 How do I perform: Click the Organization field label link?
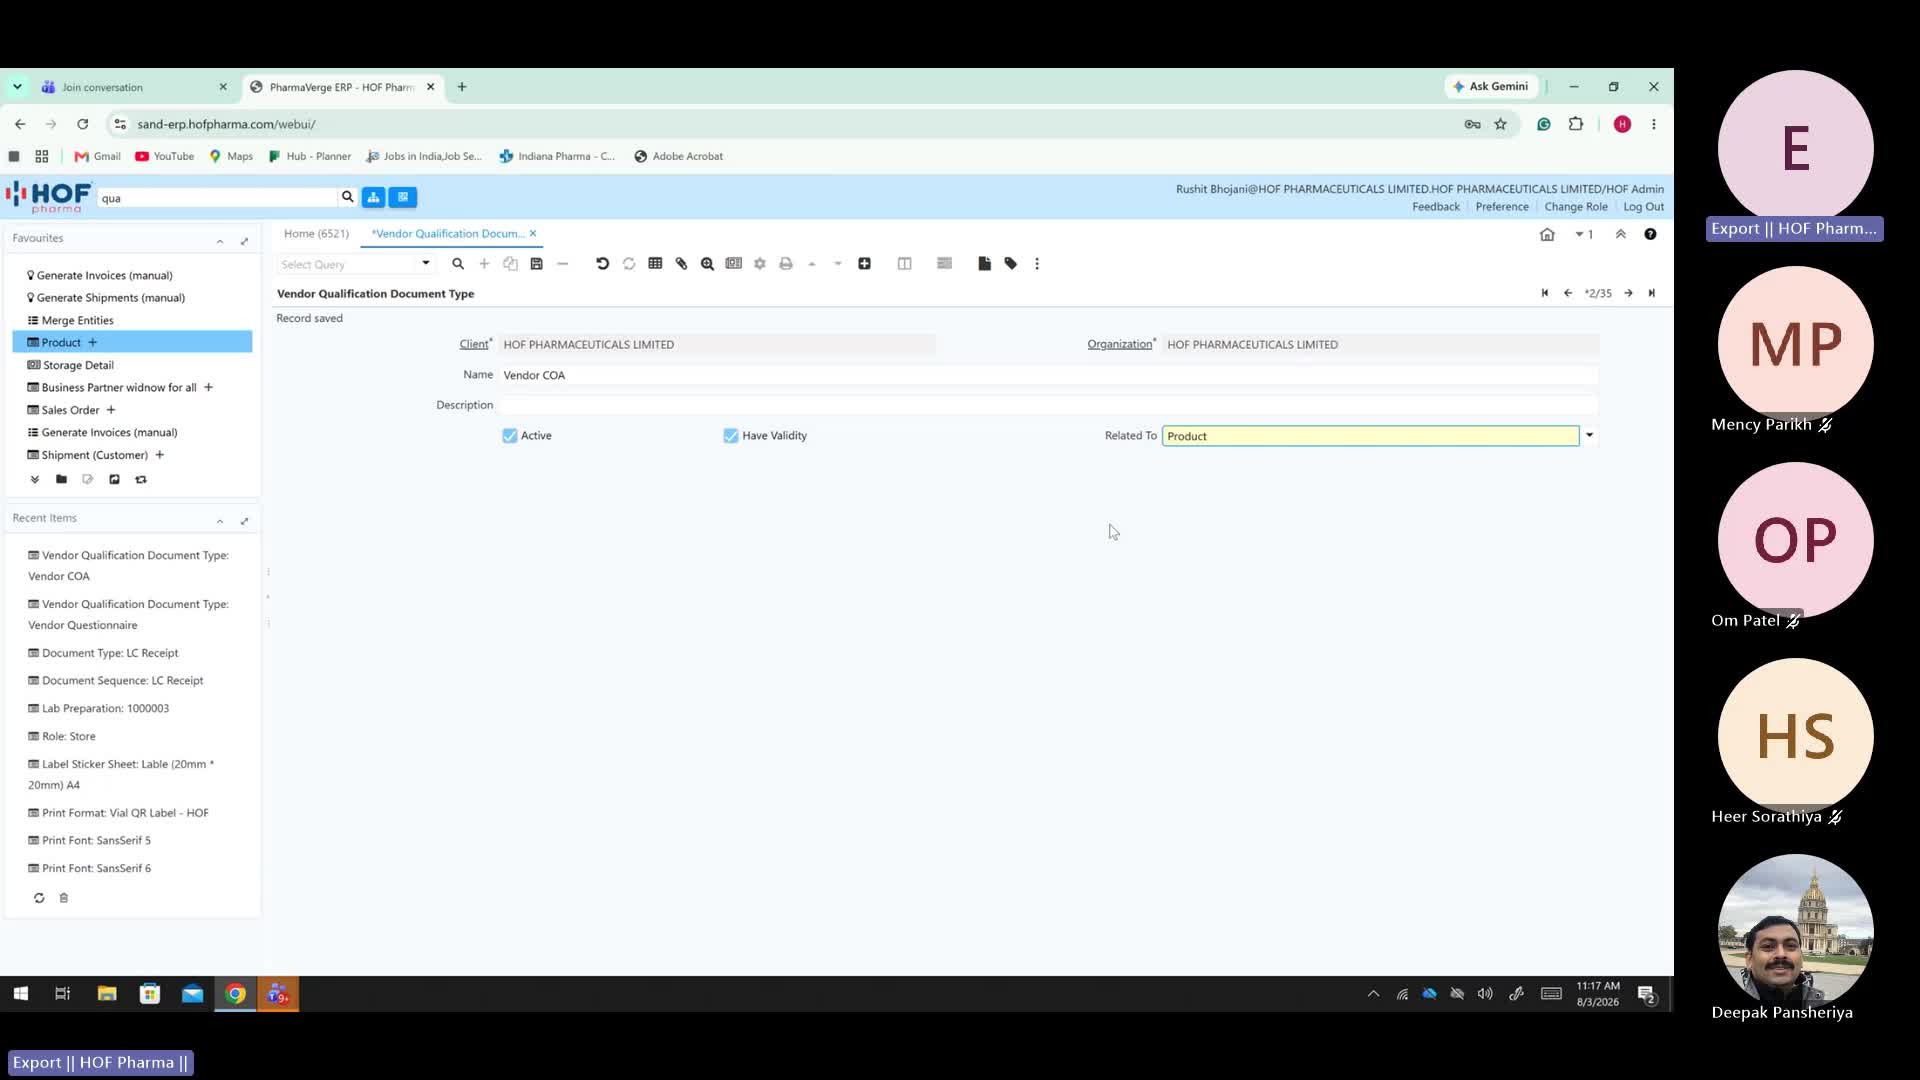[x=1120, y=344]
